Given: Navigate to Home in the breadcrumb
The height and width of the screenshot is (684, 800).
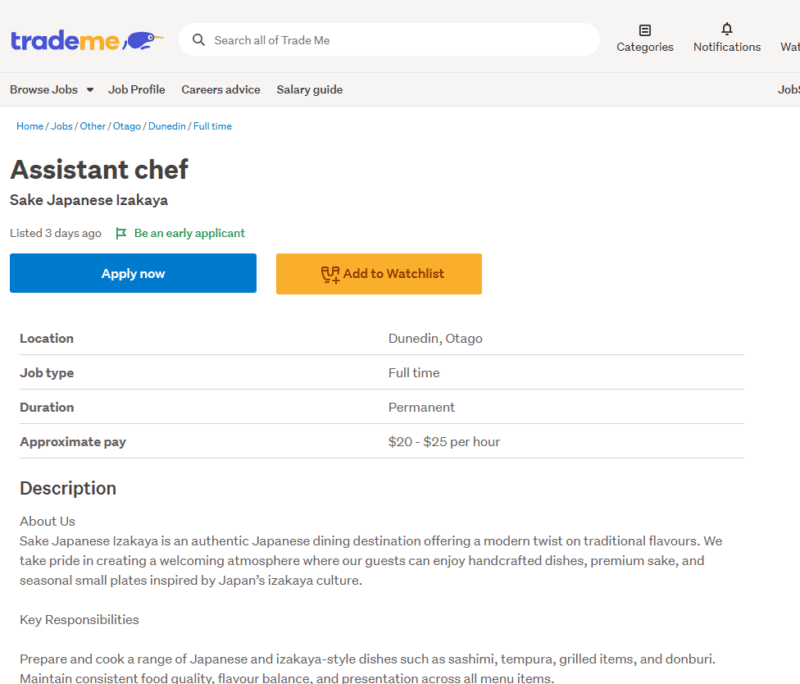Looking at the screenshot, I should tap(29, 126).
